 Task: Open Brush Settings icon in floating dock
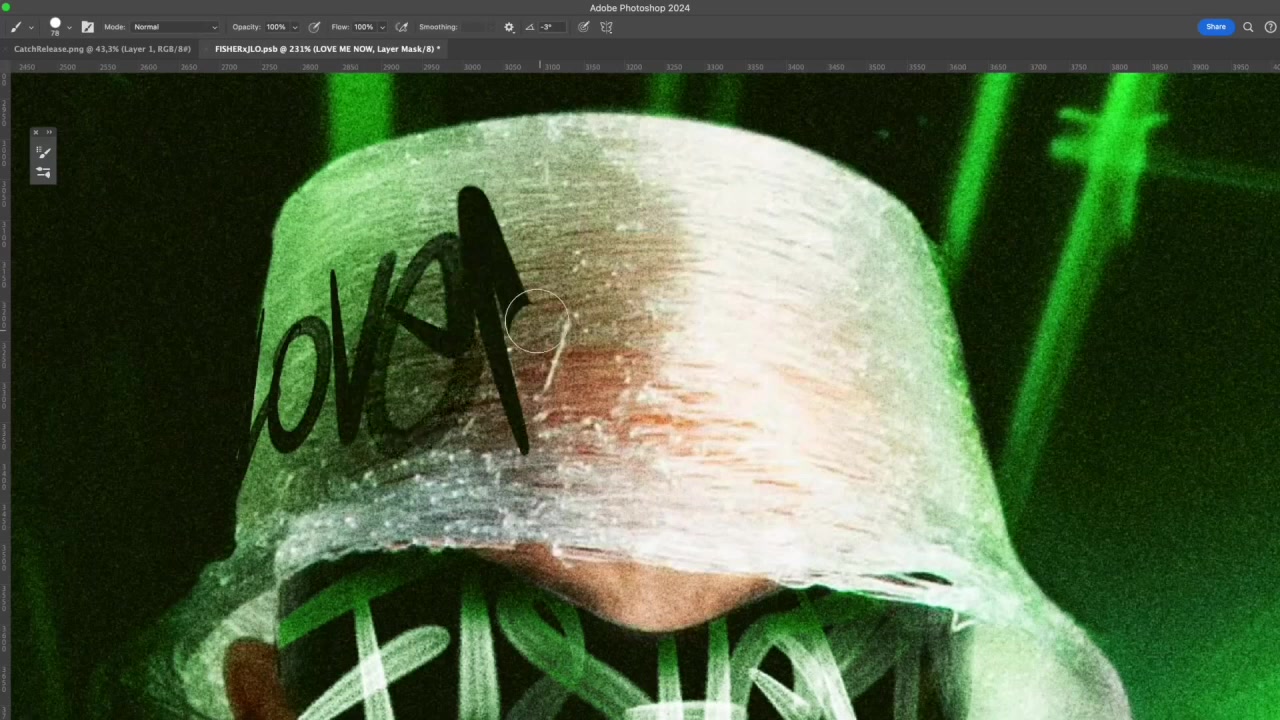point(43,172)
